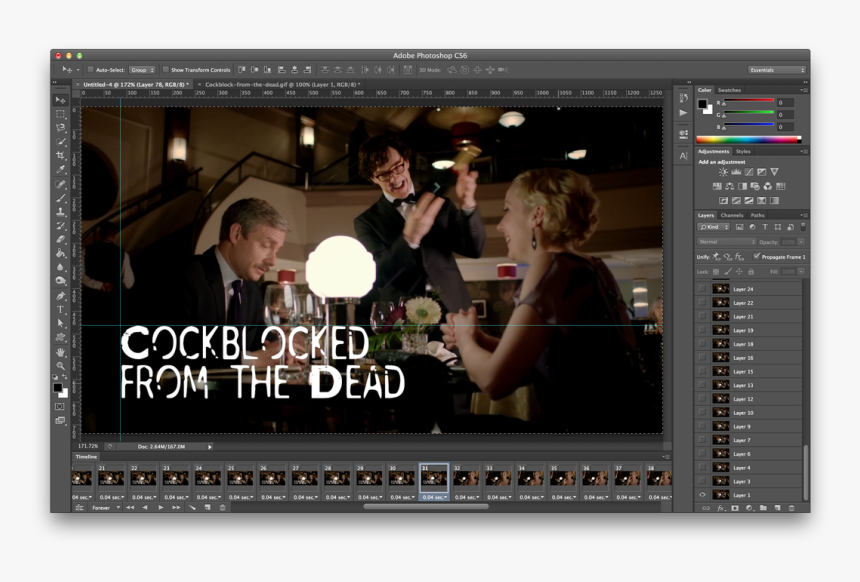Select the Brush tool
This screenshot has width=860, height=582.
tap(60, 198)
